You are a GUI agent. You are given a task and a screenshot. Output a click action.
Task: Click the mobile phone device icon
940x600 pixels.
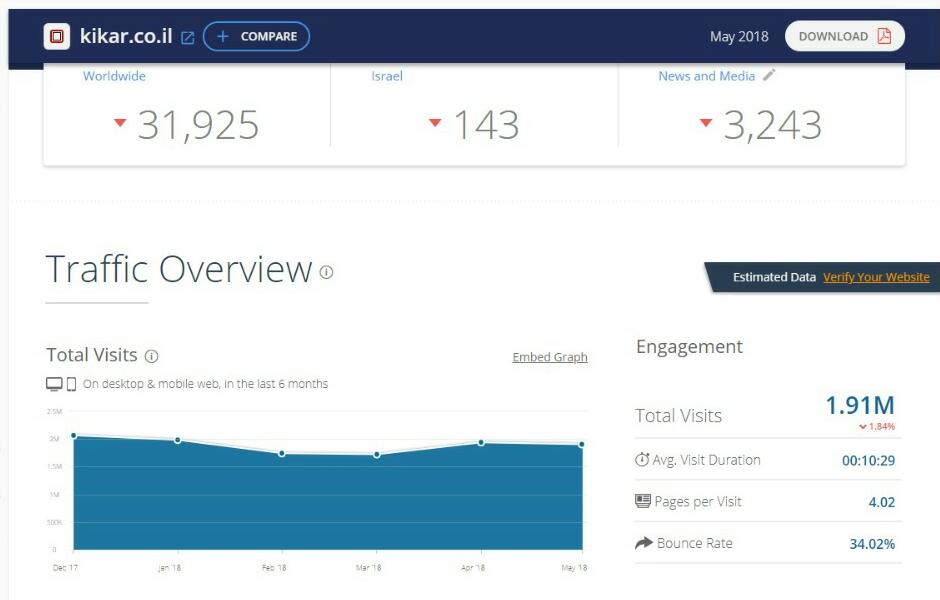(x=71, y=384)
